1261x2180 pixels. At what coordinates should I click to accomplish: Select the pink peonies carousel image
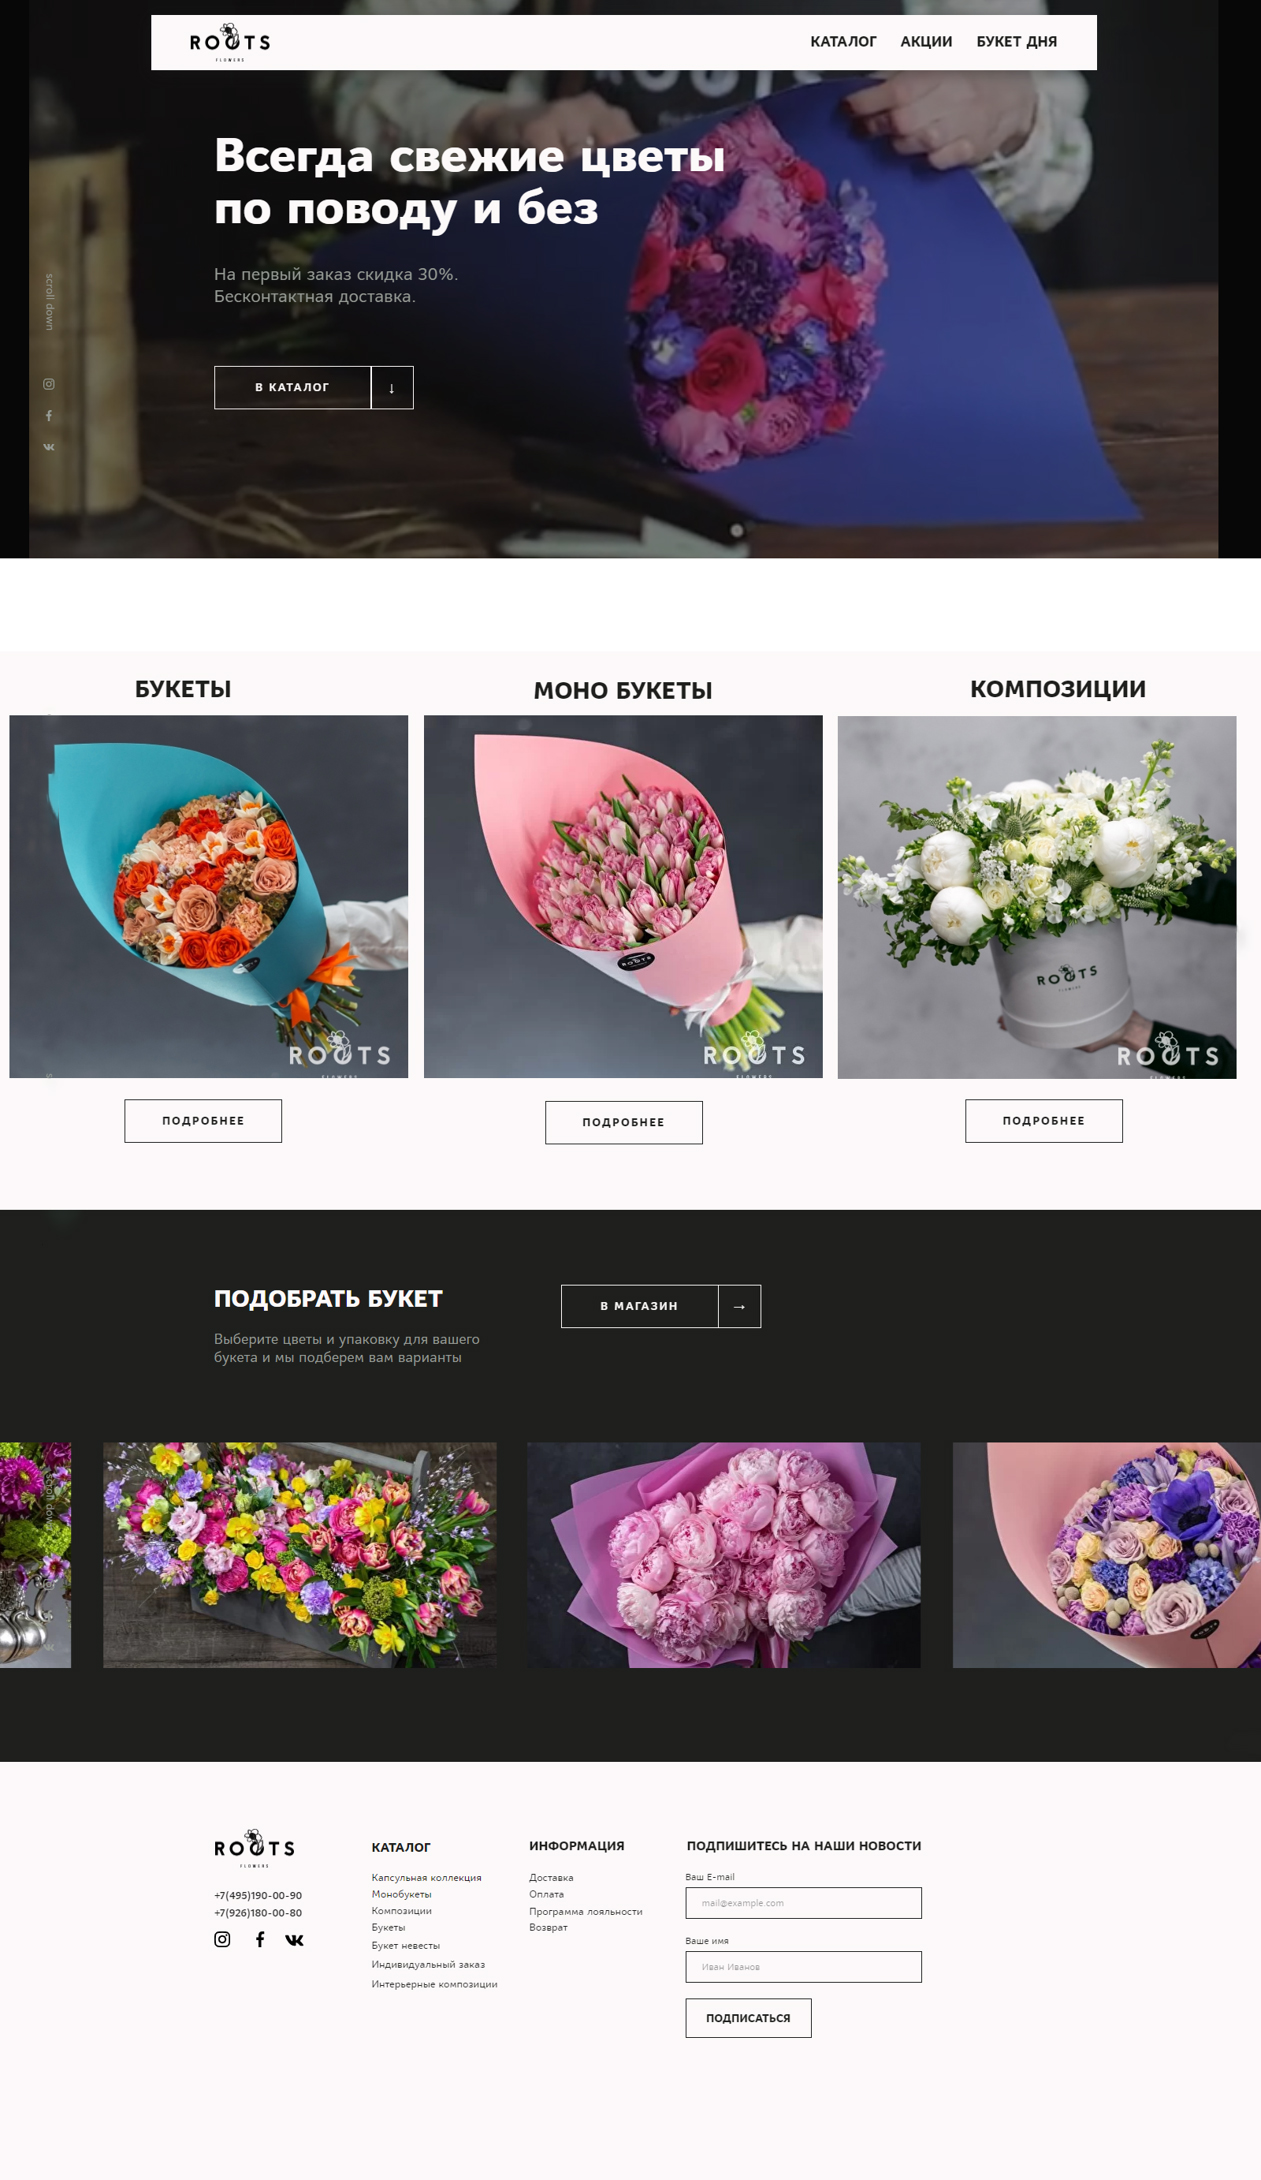pos(724,1555)
